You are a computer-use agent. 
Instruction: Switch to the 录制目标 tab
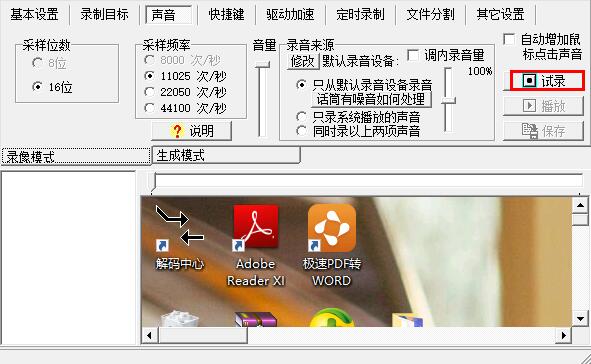pos(104,15)
